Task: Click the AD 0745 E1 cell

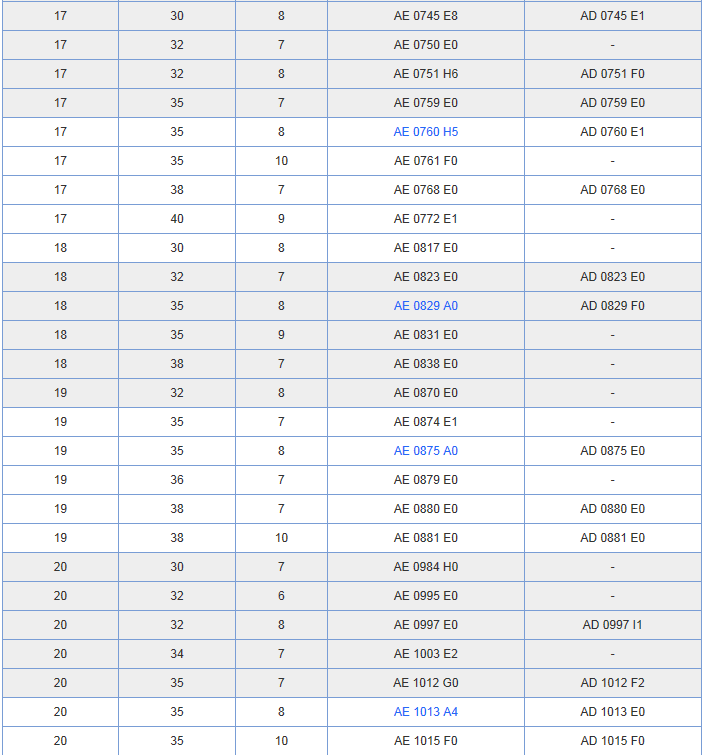Action: [612, 16]
